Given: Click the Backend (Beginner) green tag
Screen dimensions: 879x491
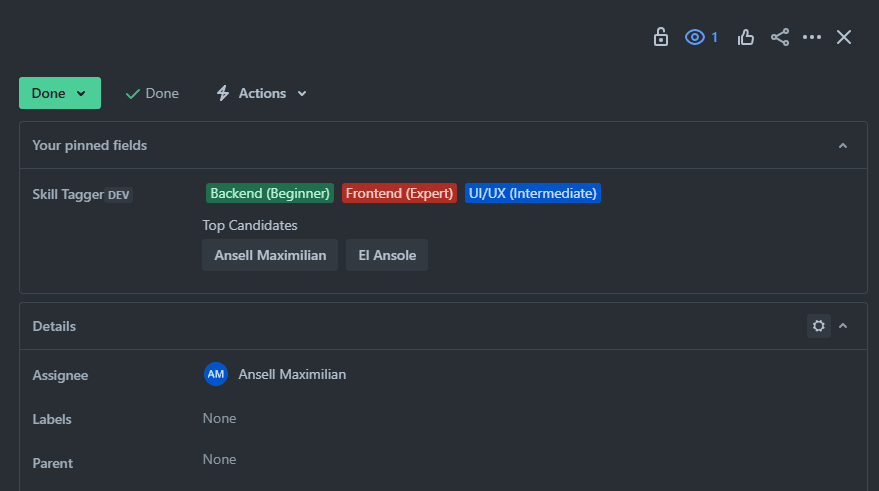Looking at the screenshot, I should (x=270, y=193).
